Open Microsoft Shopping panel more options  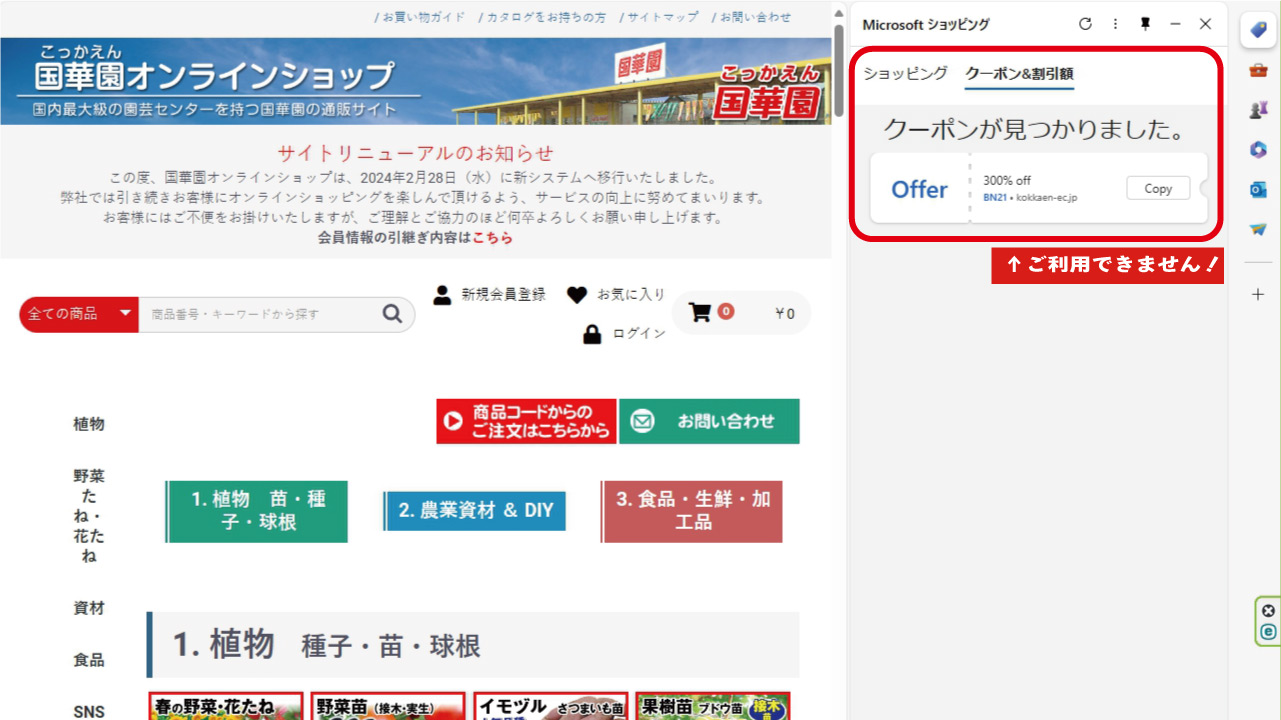coord(1115,24)
